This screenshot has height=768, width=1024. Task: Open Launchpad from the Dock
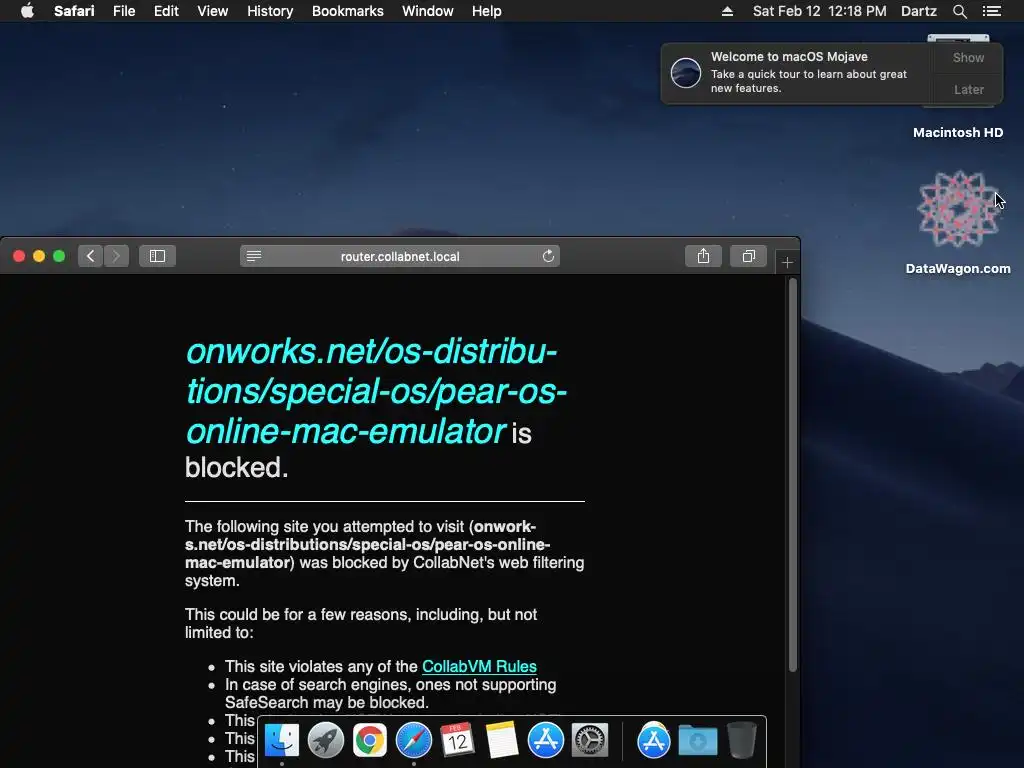pos(326,741)
